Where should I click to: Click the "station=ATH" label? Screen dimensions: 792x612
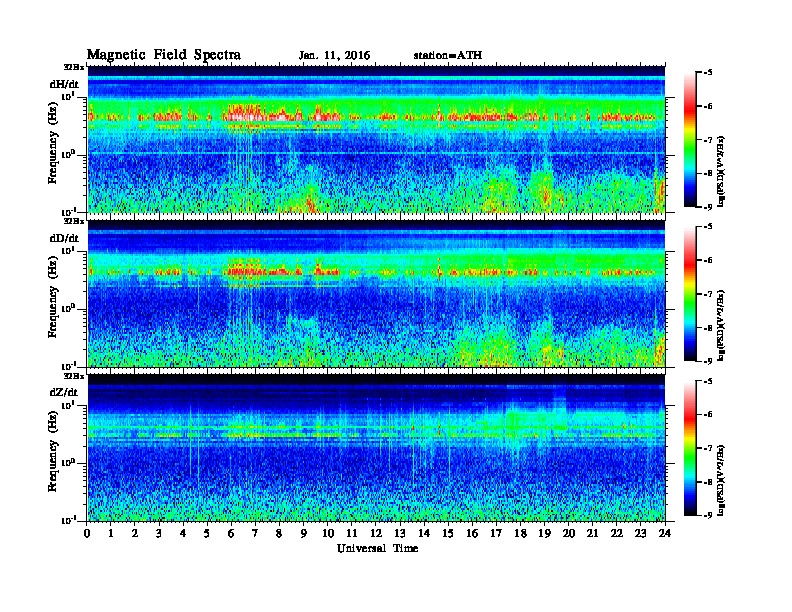[x=448, y=55]
